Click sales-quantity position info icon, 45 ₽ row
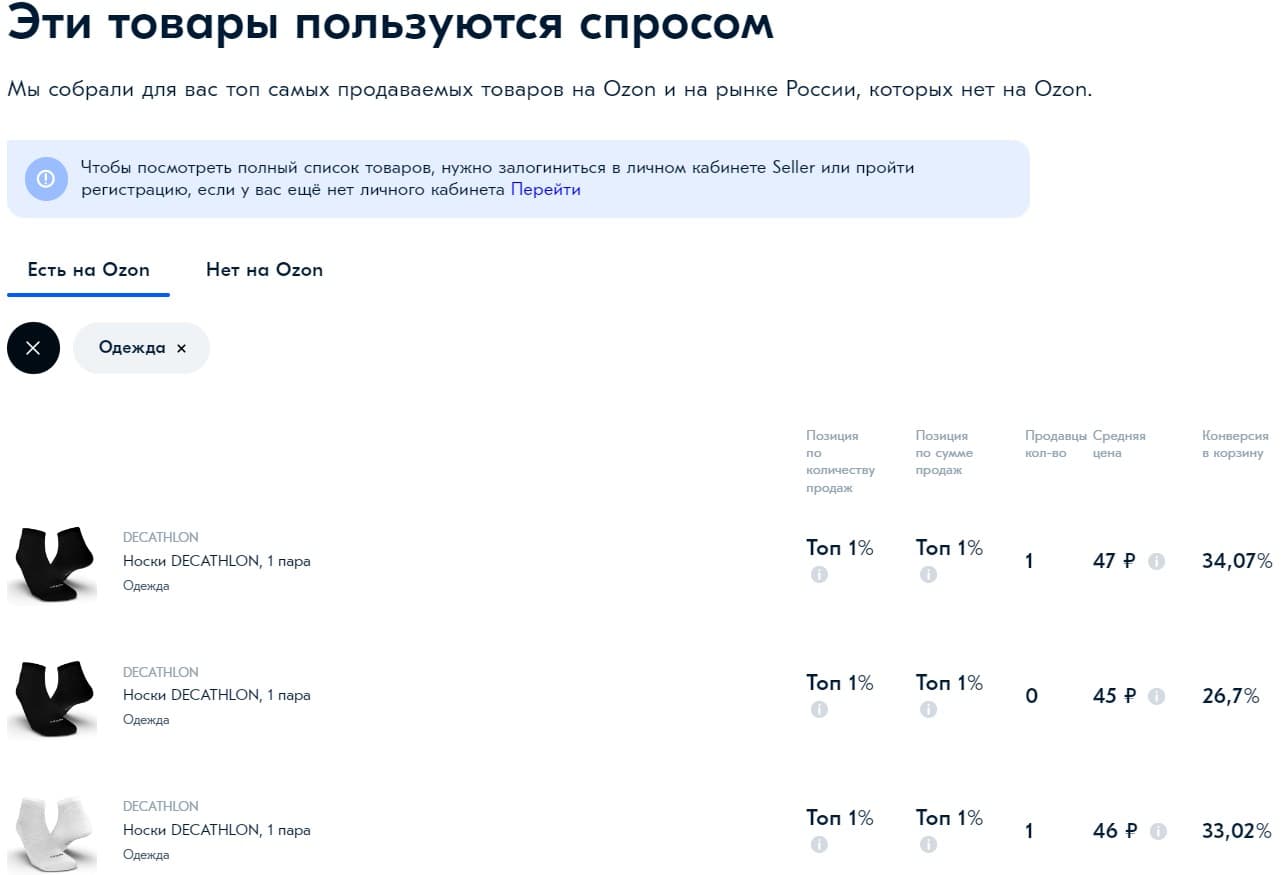Screen dimensions: 1281x875 pos(819,710)
